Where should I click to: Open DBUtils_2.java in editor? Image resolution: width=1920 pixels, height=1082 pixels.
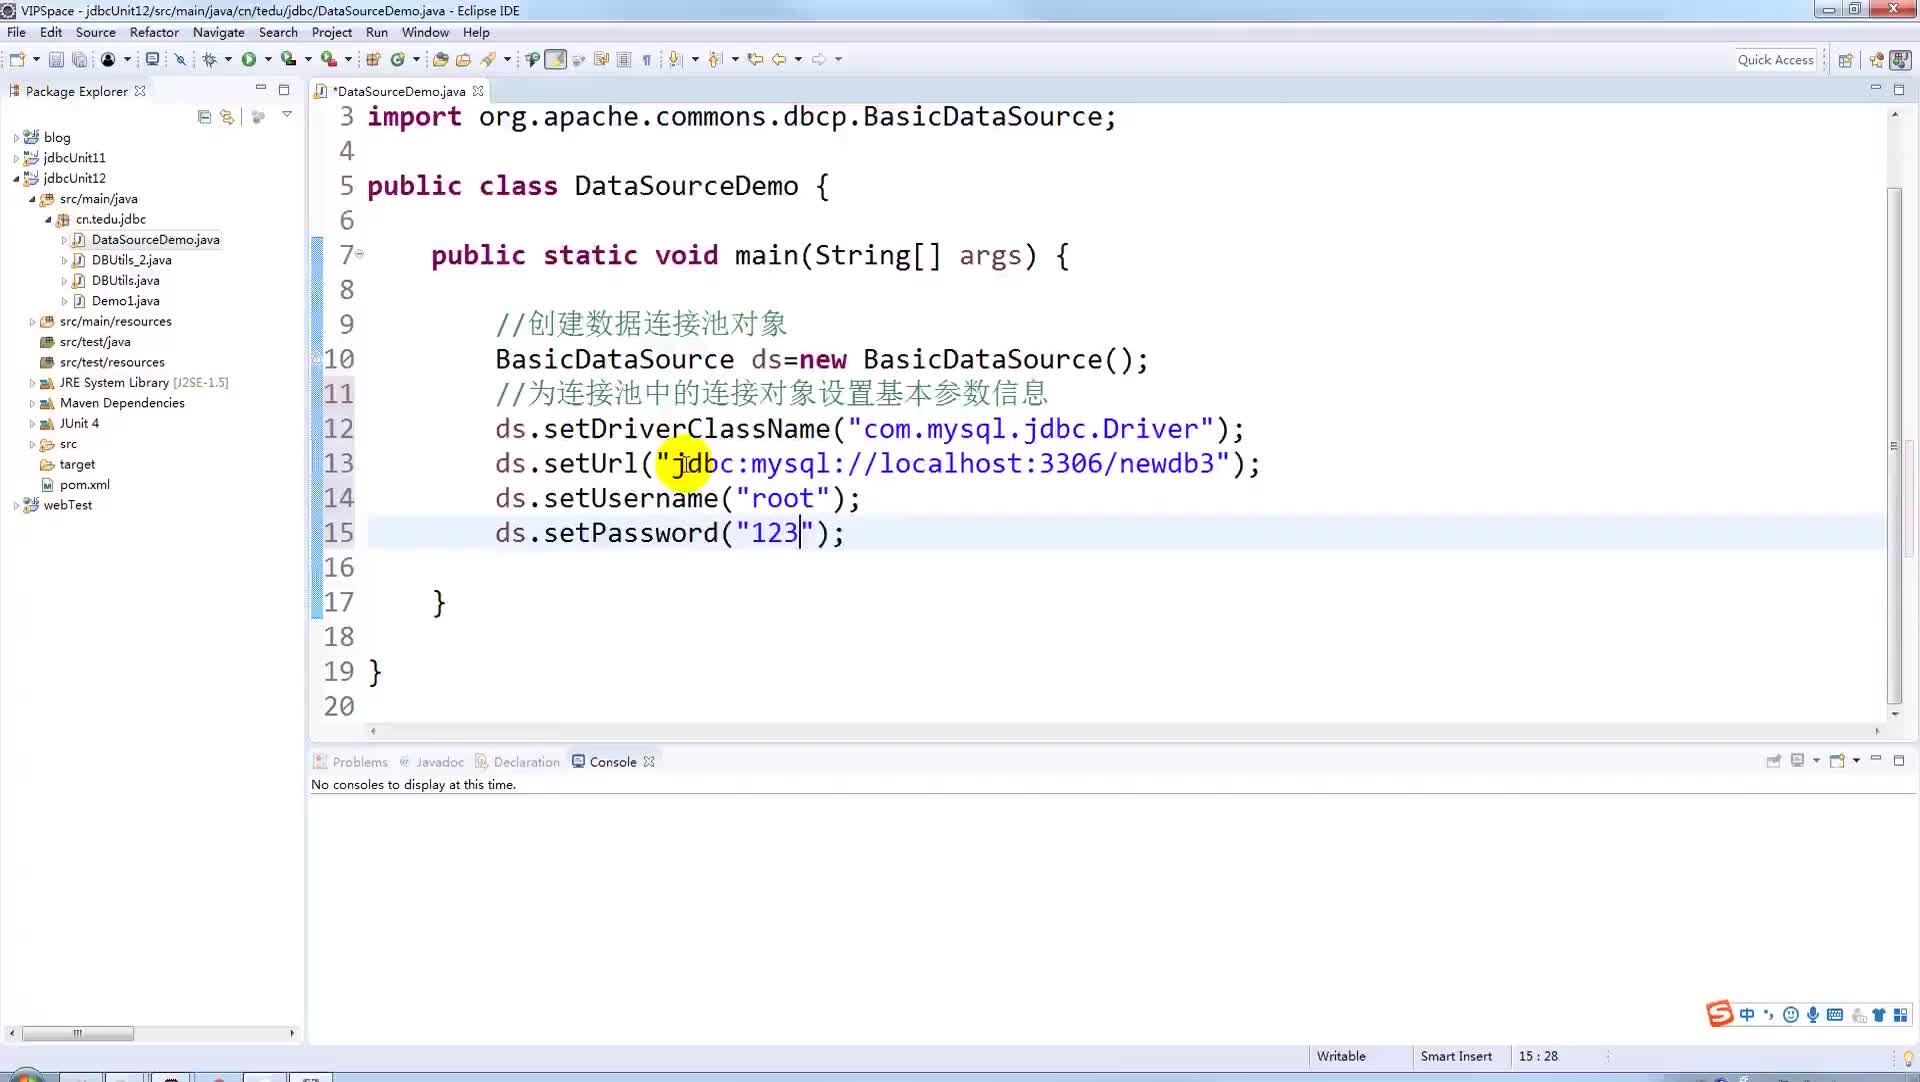(131, 260)
